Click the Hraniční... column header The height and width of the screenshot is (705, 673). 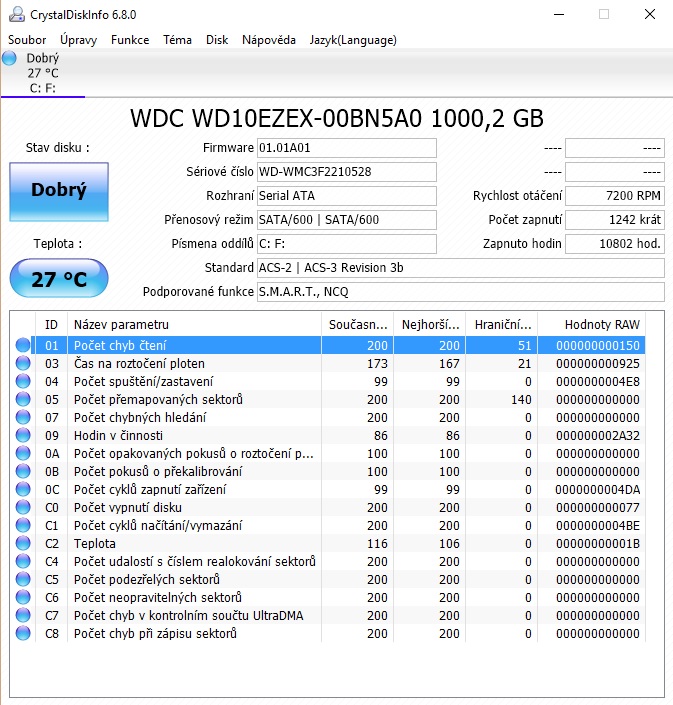pos(502,324)
